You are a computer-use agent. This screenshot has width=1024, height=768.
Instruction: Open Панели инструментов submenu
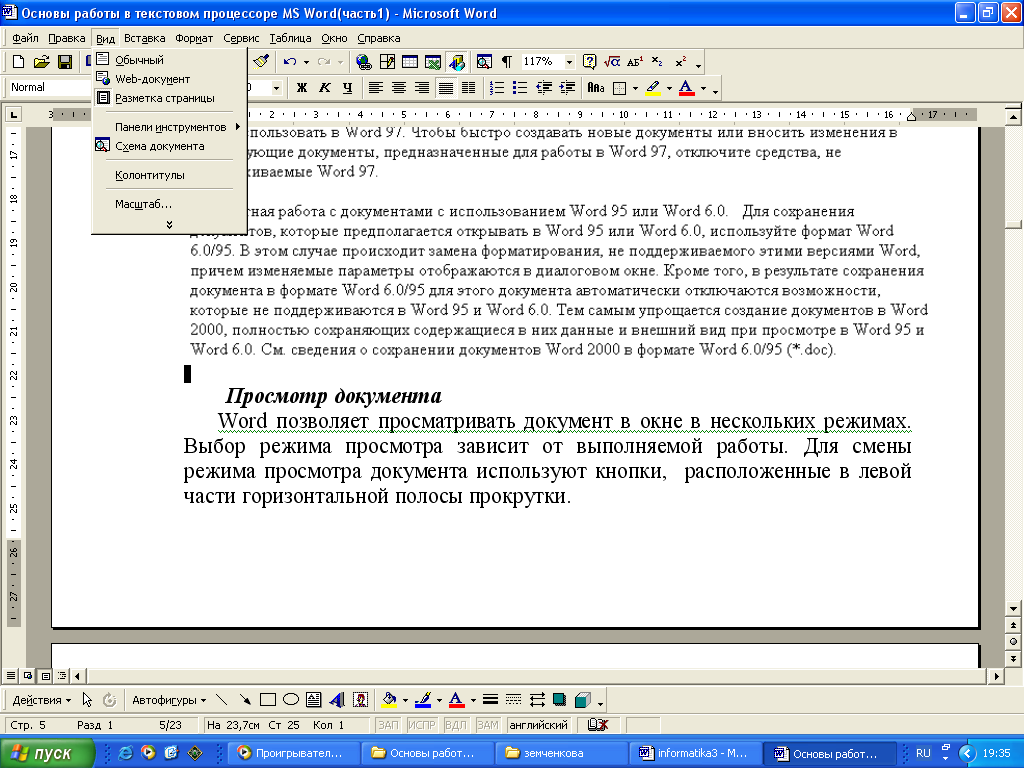point(170,127)
